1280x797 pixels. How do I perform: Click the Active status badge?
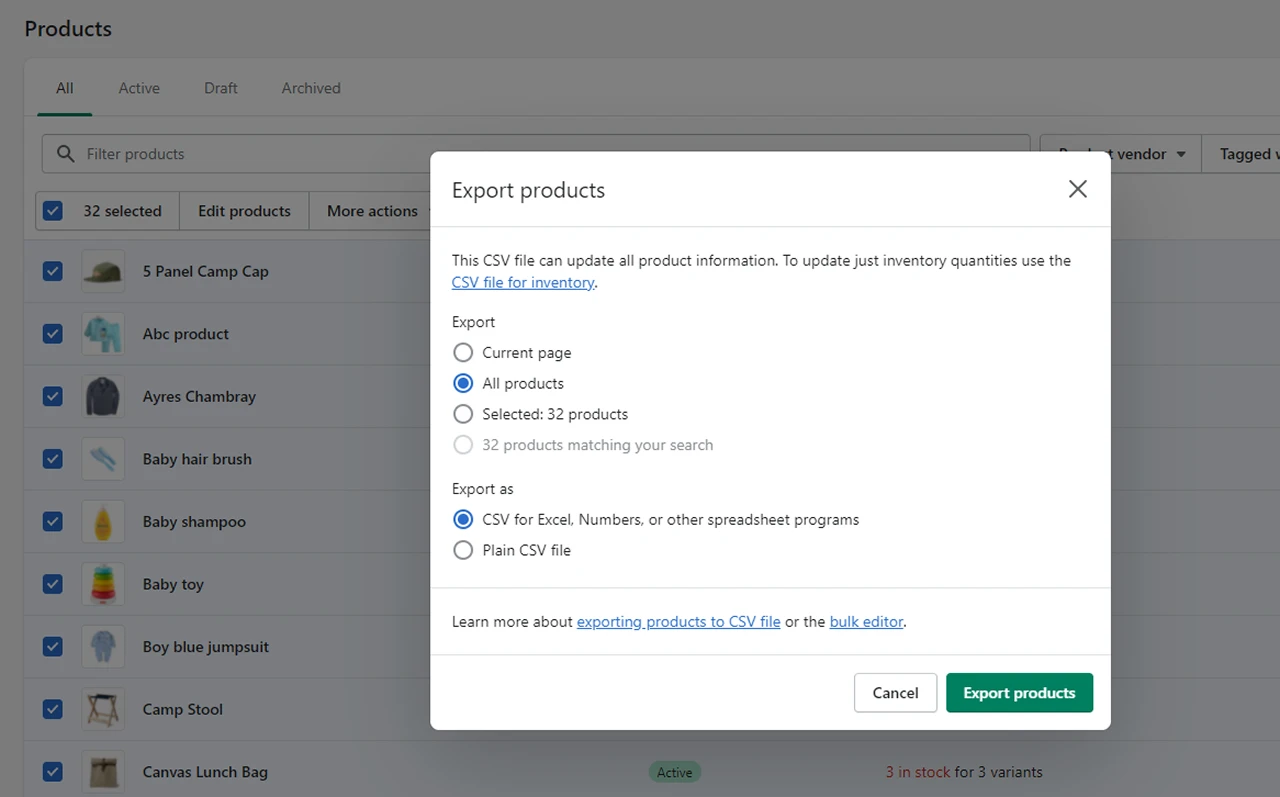(x=675, y=772)
